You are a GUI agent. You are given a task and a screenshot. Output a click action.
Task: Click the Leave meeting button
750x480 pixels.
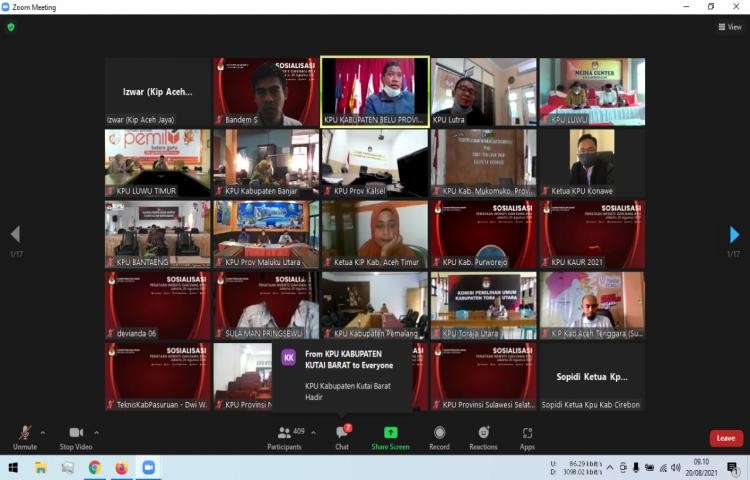point(726,438)
